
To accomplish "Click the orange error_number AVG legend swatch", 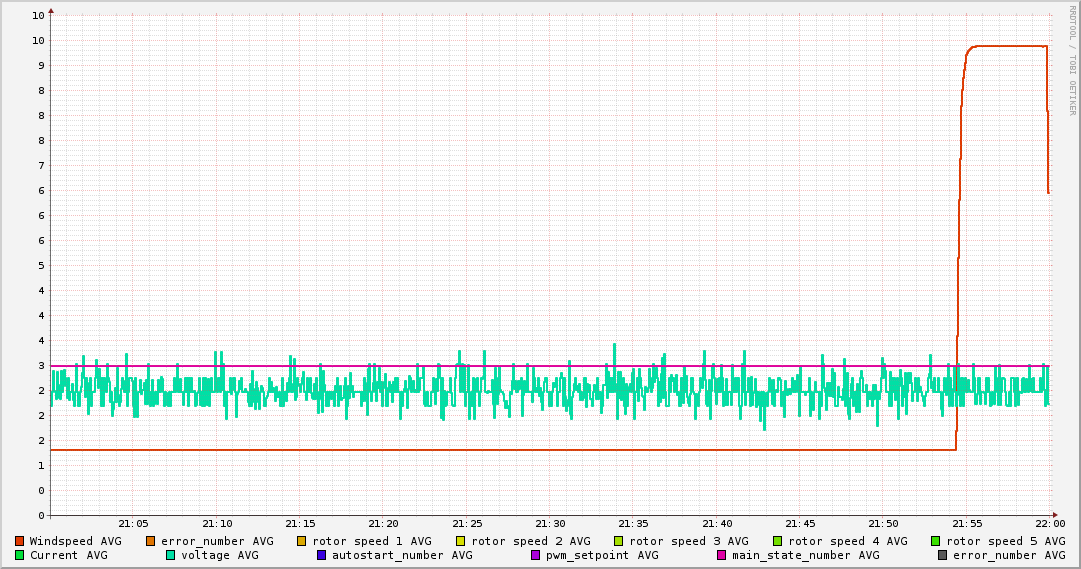I will (x=151, y=541).
